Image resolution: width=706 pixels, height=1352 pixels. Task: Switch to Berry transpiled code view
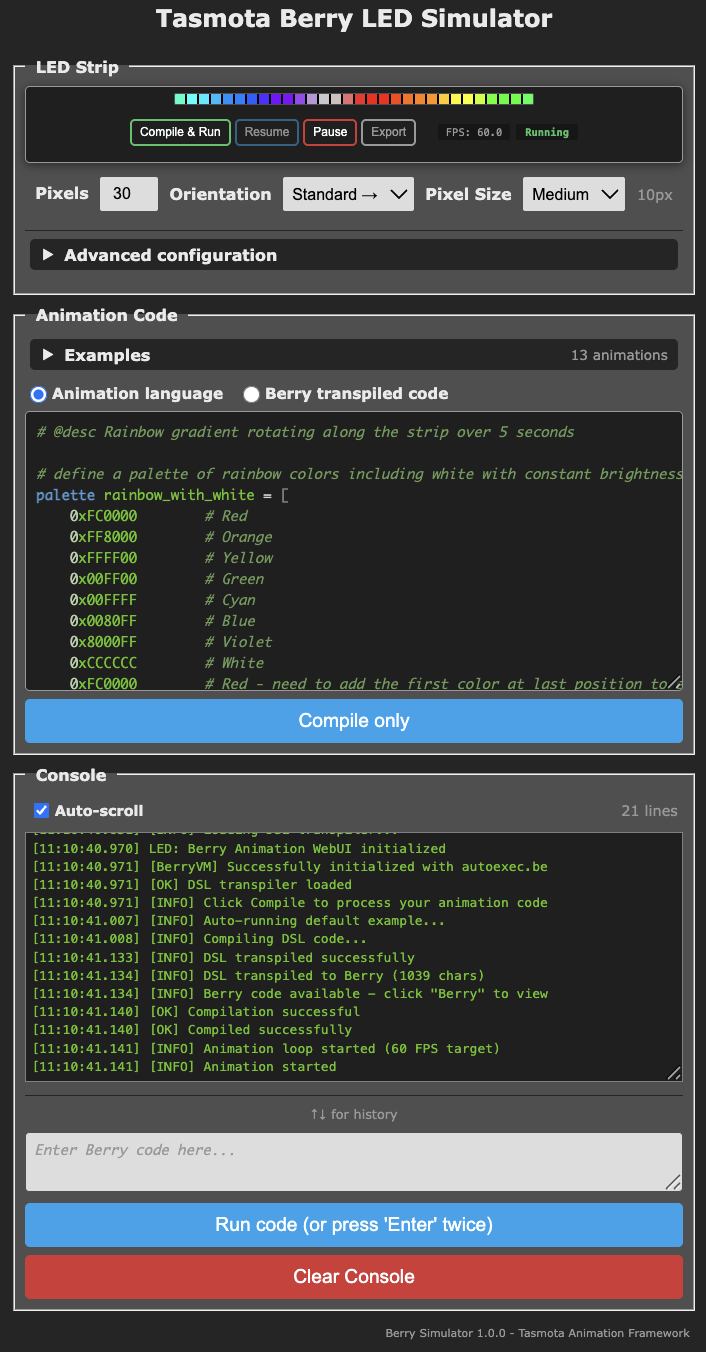pyautogui.click(x=251, y=394)
